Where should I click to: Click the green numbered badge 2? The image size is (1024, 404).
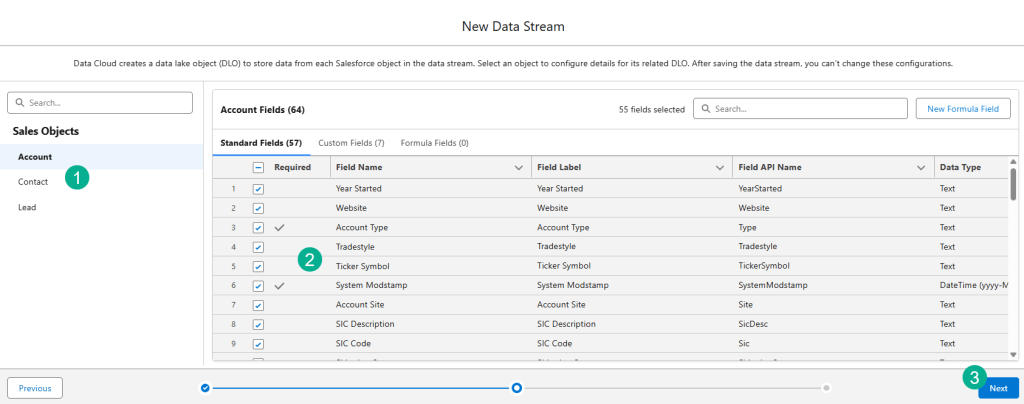point(311,260)
